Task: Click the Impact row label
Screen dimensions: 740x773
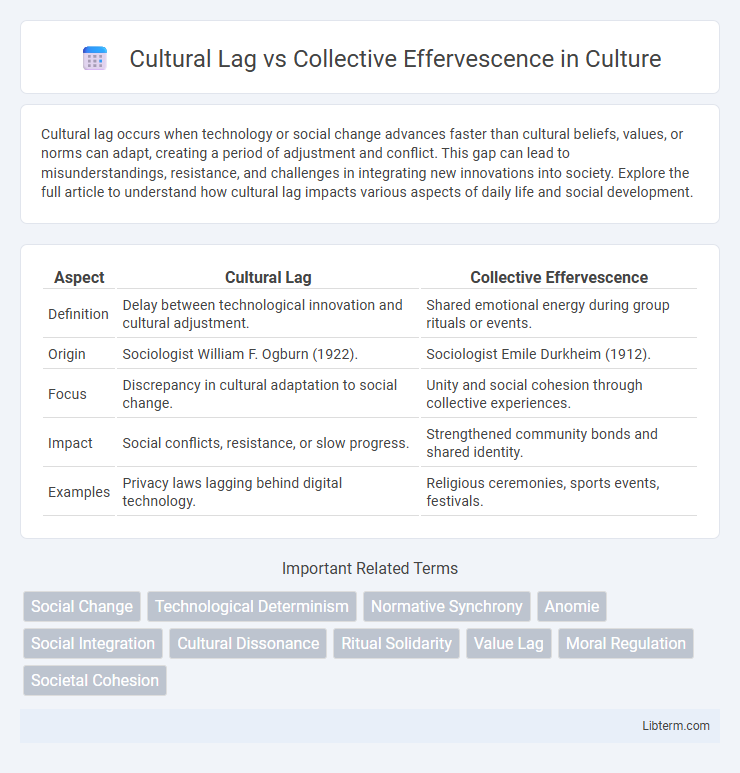Action: point(79,443)
